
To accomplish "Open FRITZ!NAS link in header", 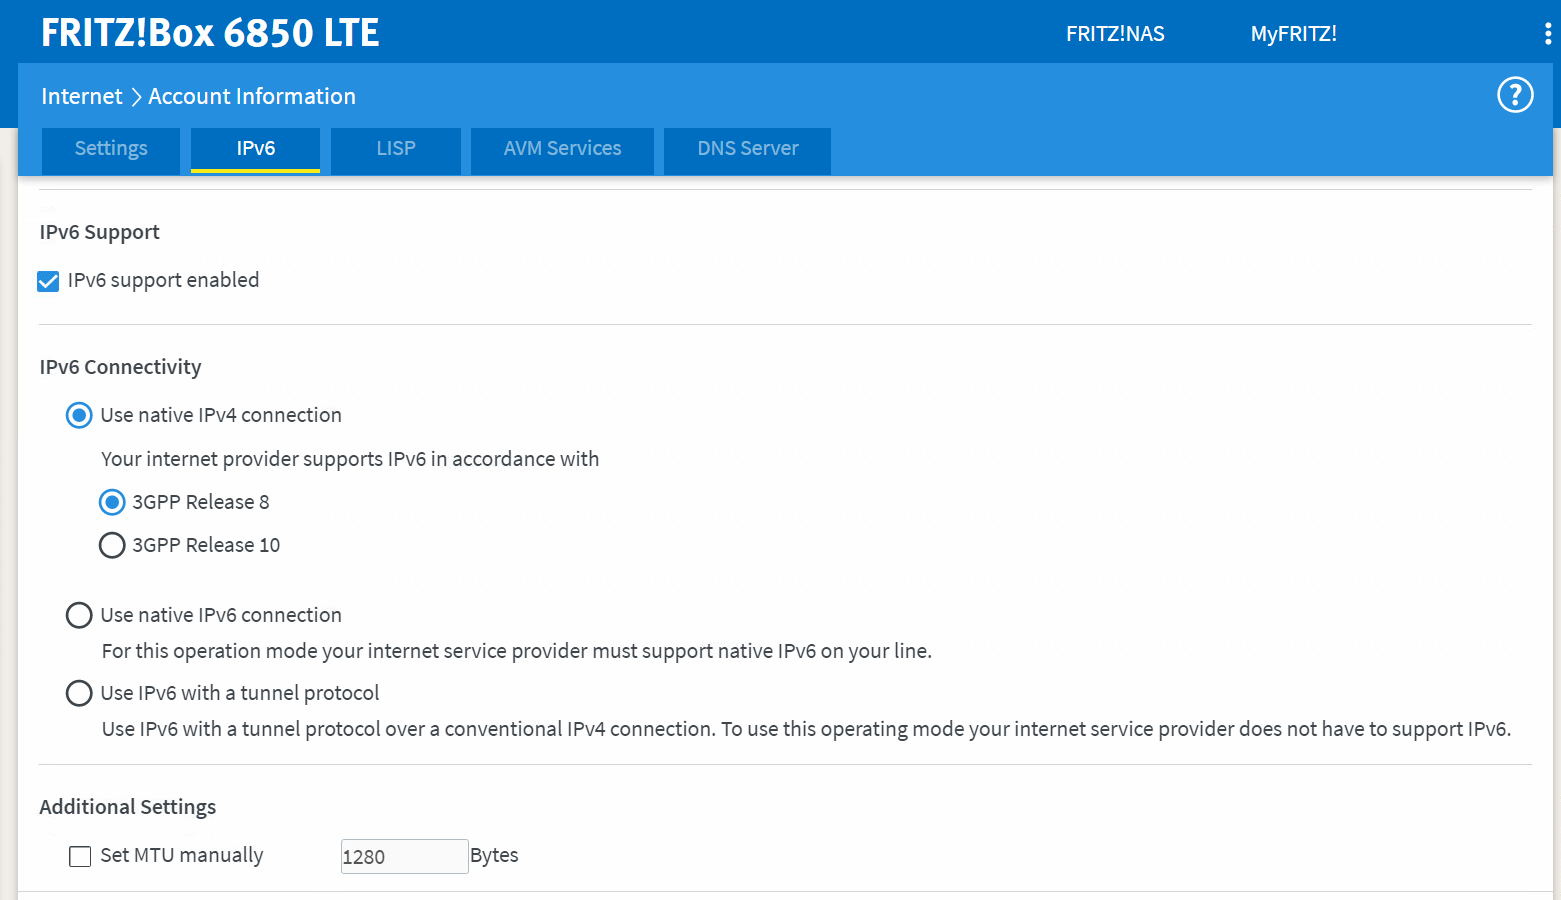I will point(1115,34).
